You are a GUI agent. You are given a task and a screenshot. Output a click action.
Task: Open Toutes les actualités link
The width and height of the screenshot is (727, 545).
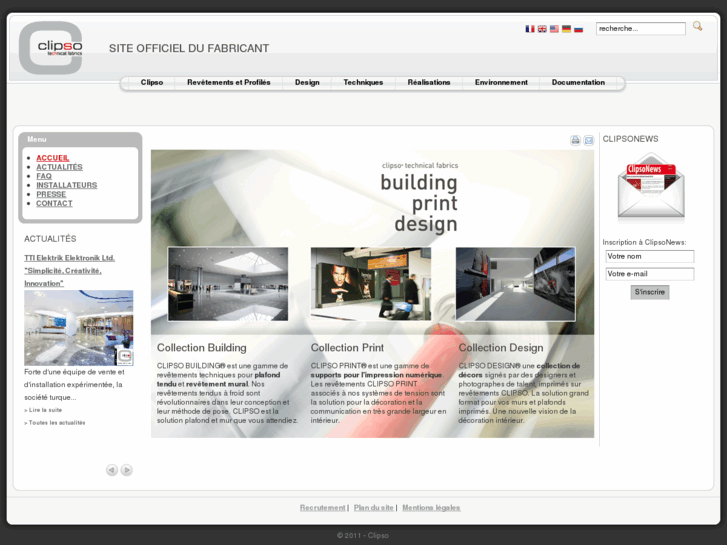tap(55, 423)
